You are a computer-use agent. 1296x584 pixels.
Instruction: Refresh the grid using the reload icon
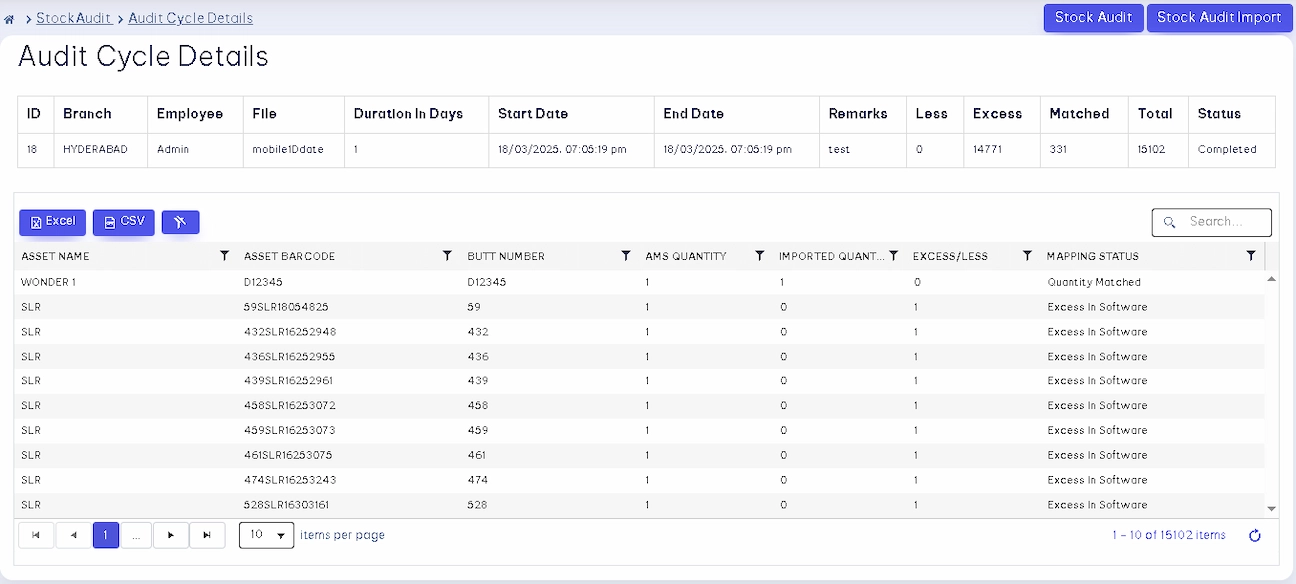pyautogui.click(x=1255, y=536)
